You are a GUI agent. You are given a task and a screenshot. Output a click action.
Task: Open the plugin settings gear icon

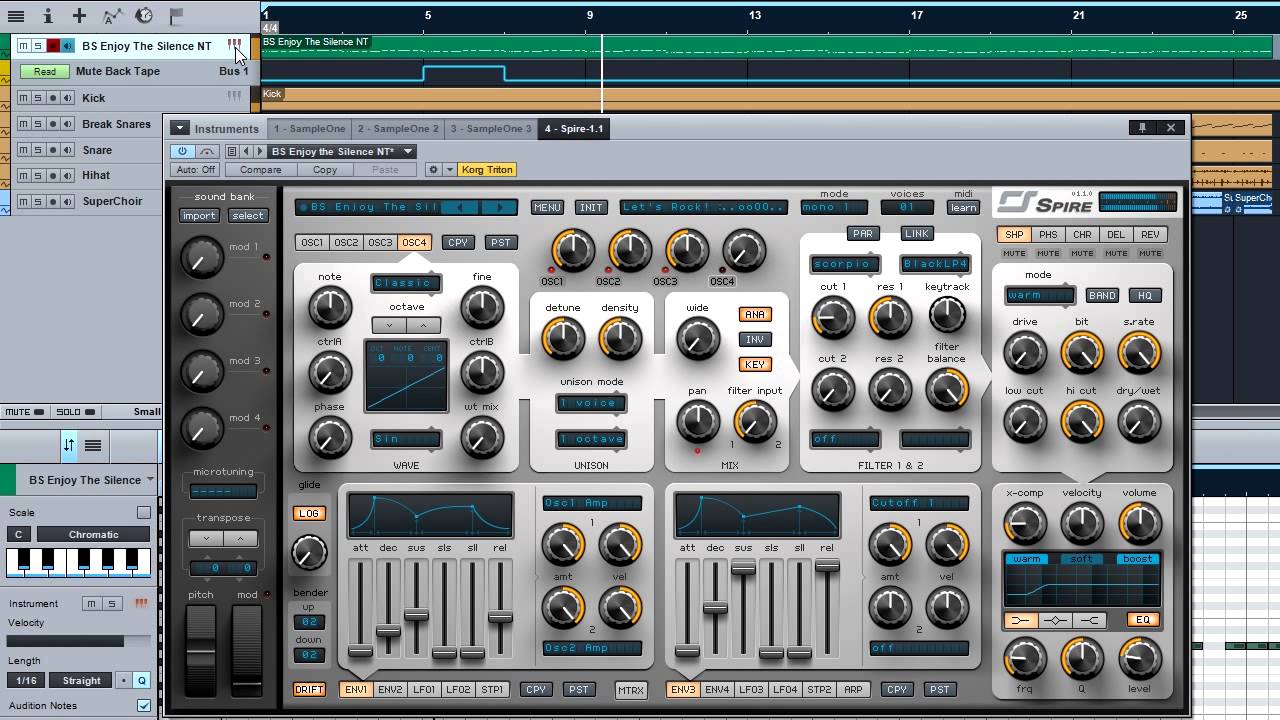434,170
